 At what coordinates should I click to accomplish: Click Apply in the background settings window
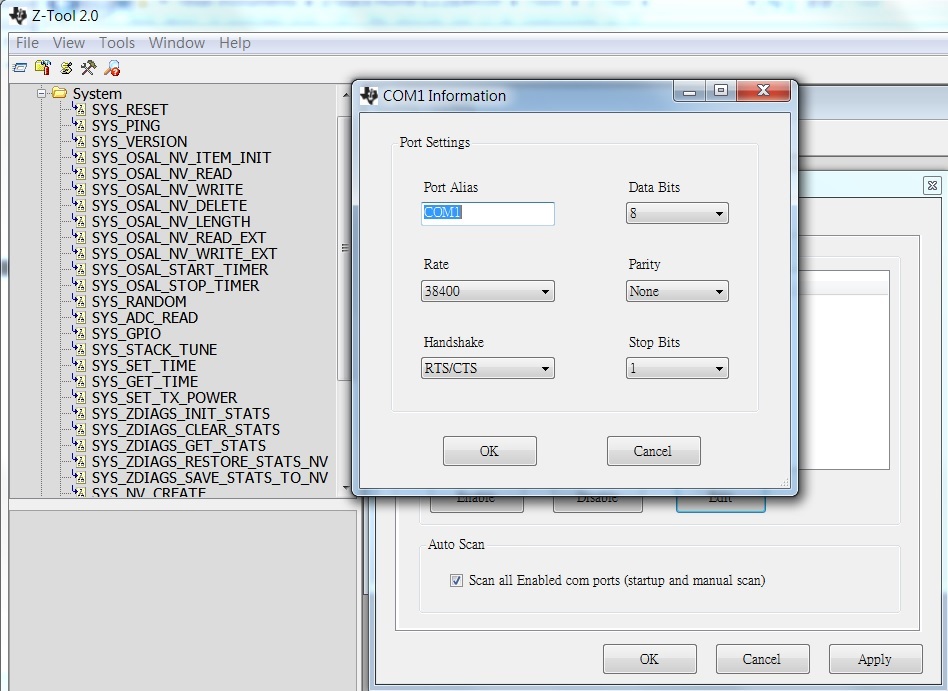875,659
